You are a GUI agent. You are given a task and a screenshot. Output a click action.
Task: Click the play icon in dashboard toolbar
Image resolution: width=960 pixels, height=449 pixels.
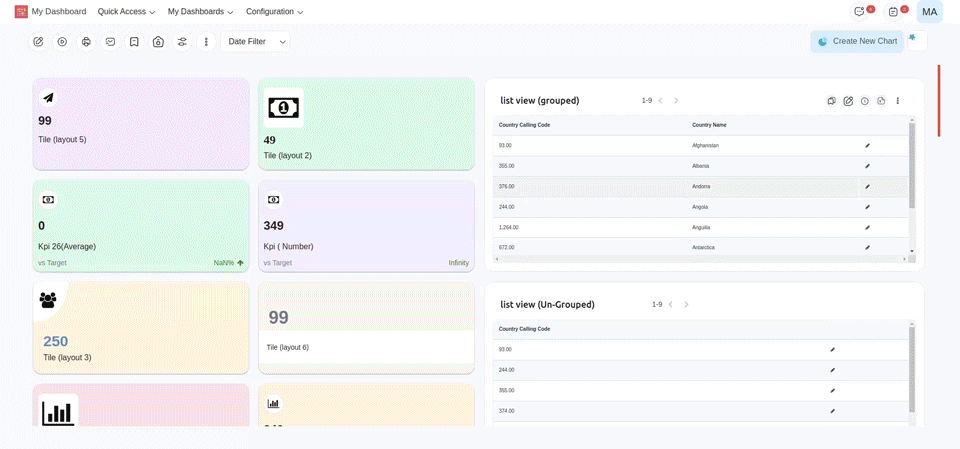click(62, 42)
